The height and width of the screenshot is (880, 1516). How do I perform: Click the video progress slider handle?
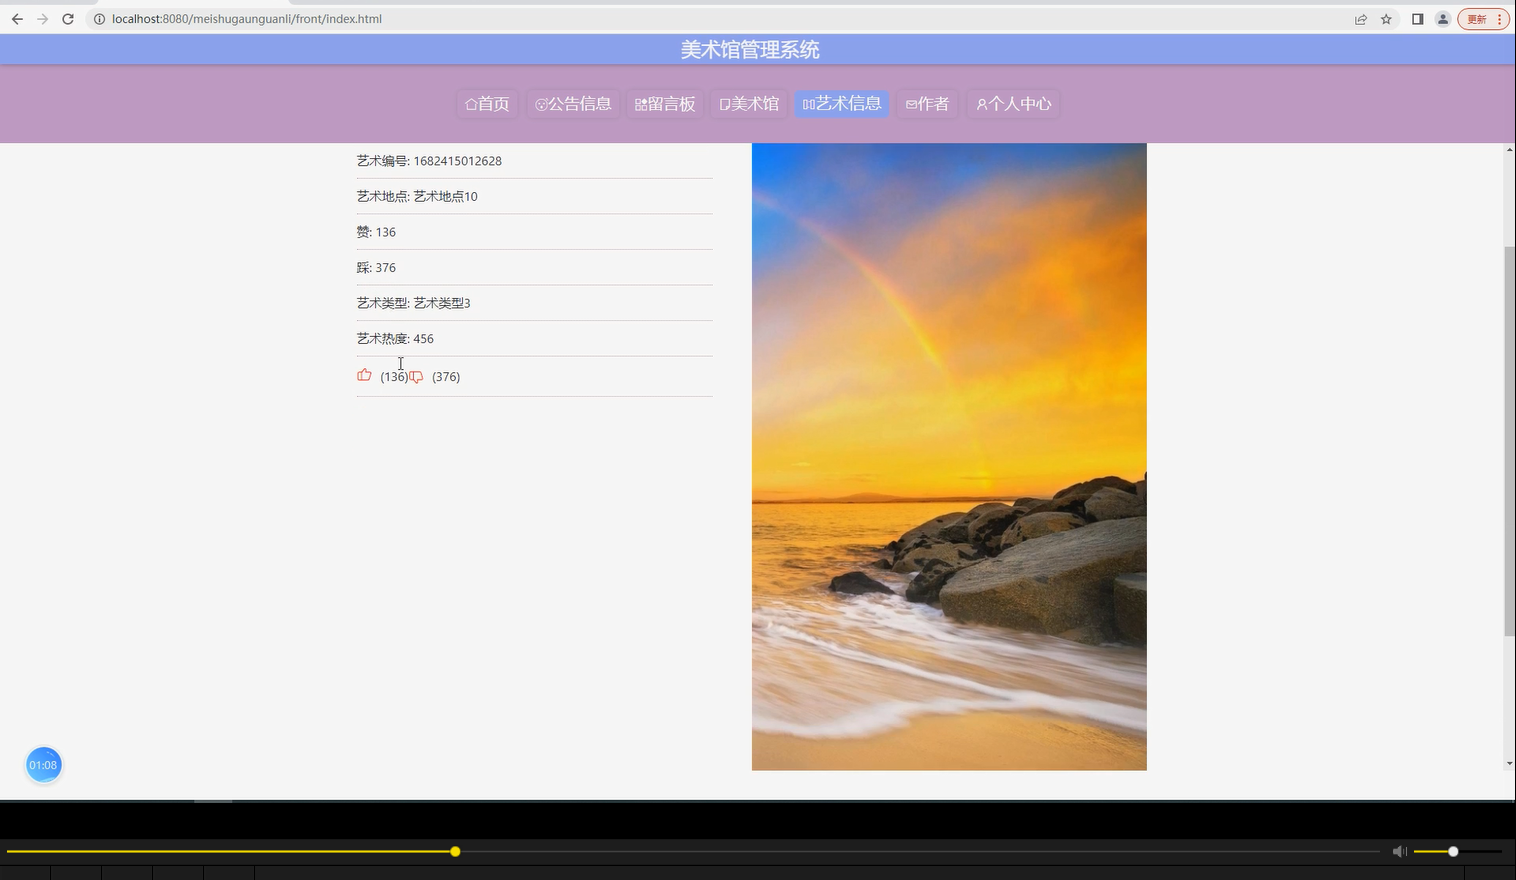tap(455, 851)
